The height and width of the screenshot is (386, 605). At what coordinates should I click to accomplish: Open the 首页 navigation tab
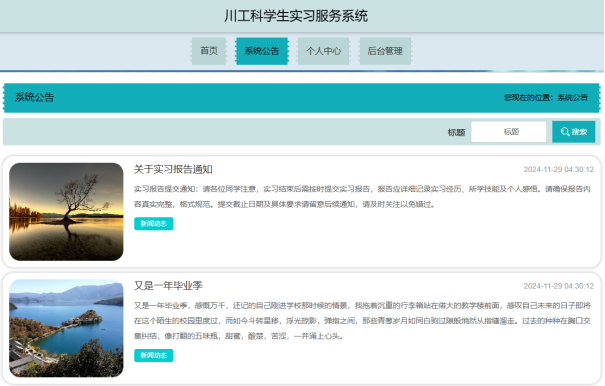click(x=209, y=51)
